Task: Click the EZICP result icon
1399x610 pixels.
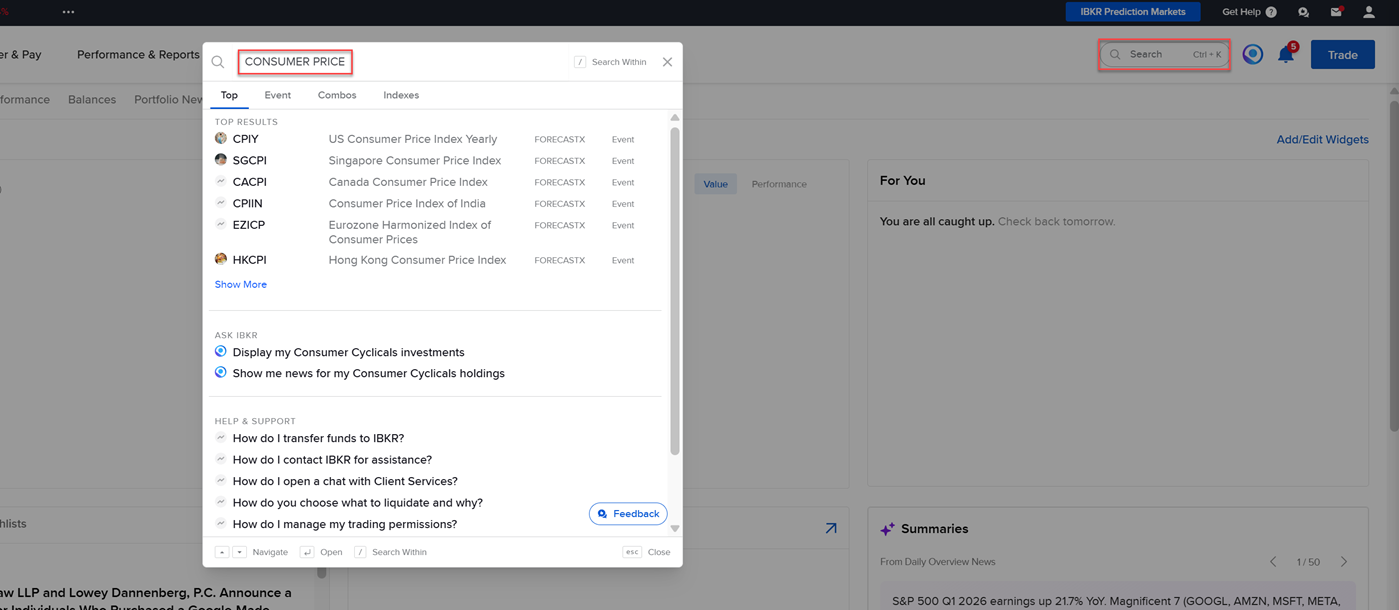Action: (x=221, y=224)
